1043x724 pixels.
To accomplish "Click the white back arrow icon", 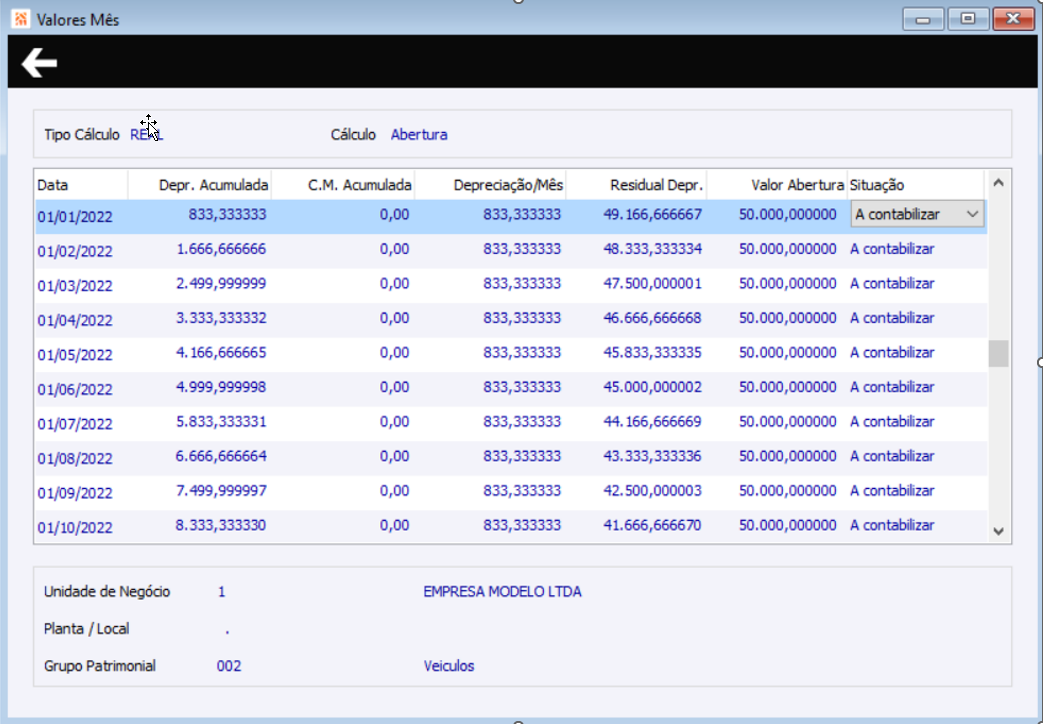I will [x=39, y=63].
